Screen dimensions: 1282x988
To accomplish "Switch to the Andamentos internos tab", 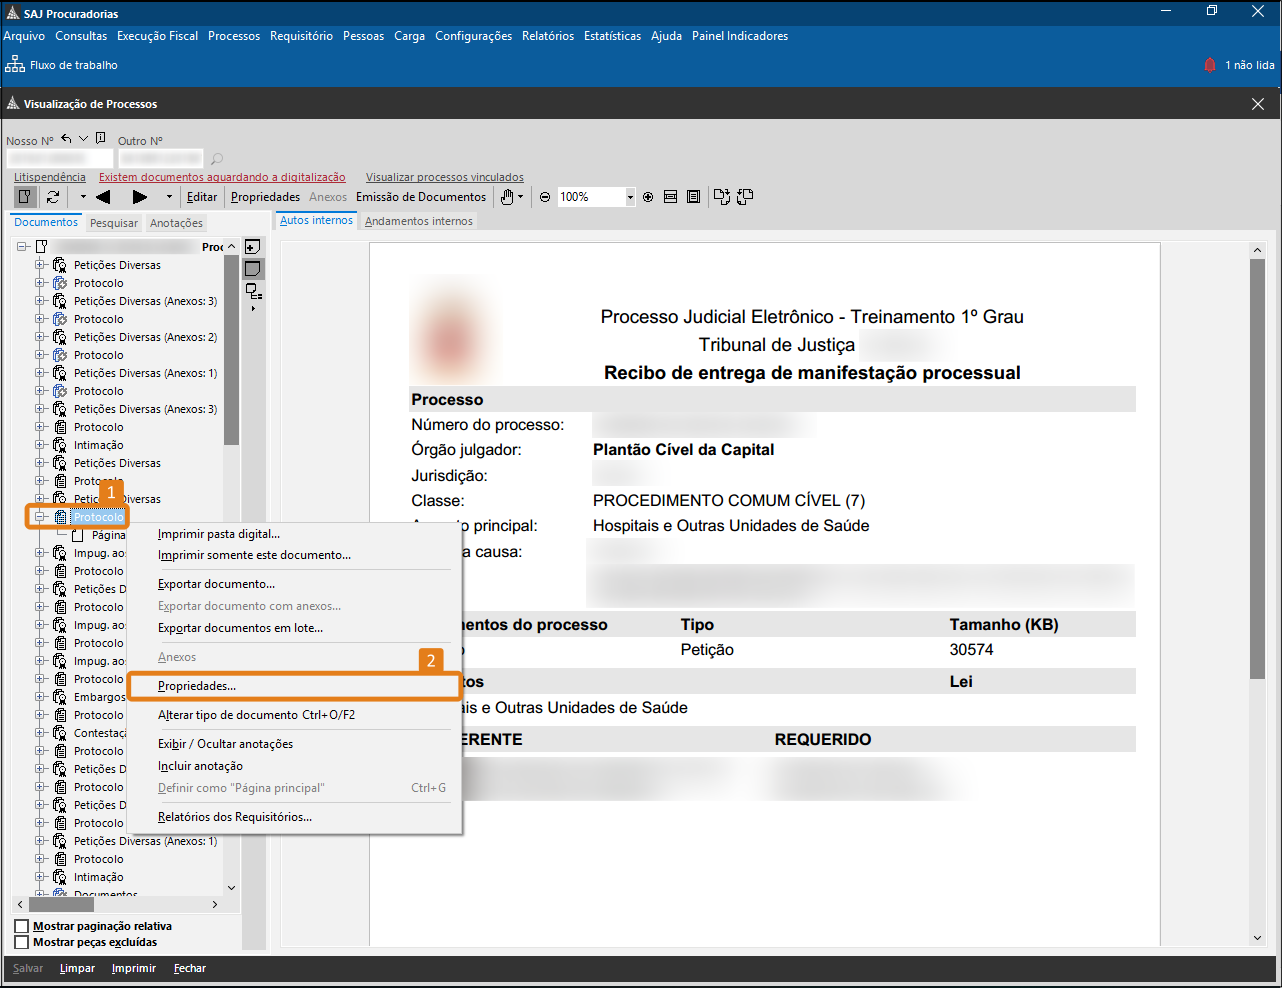I will (x=419, y=221).
